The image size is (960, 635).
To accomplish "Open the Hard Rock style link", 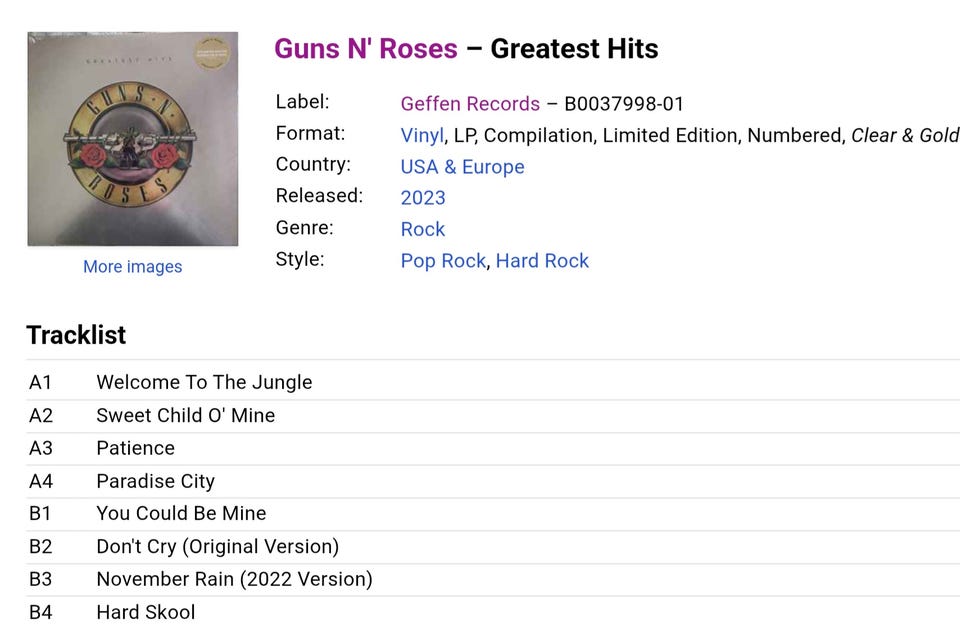I will tap(542, 261).
